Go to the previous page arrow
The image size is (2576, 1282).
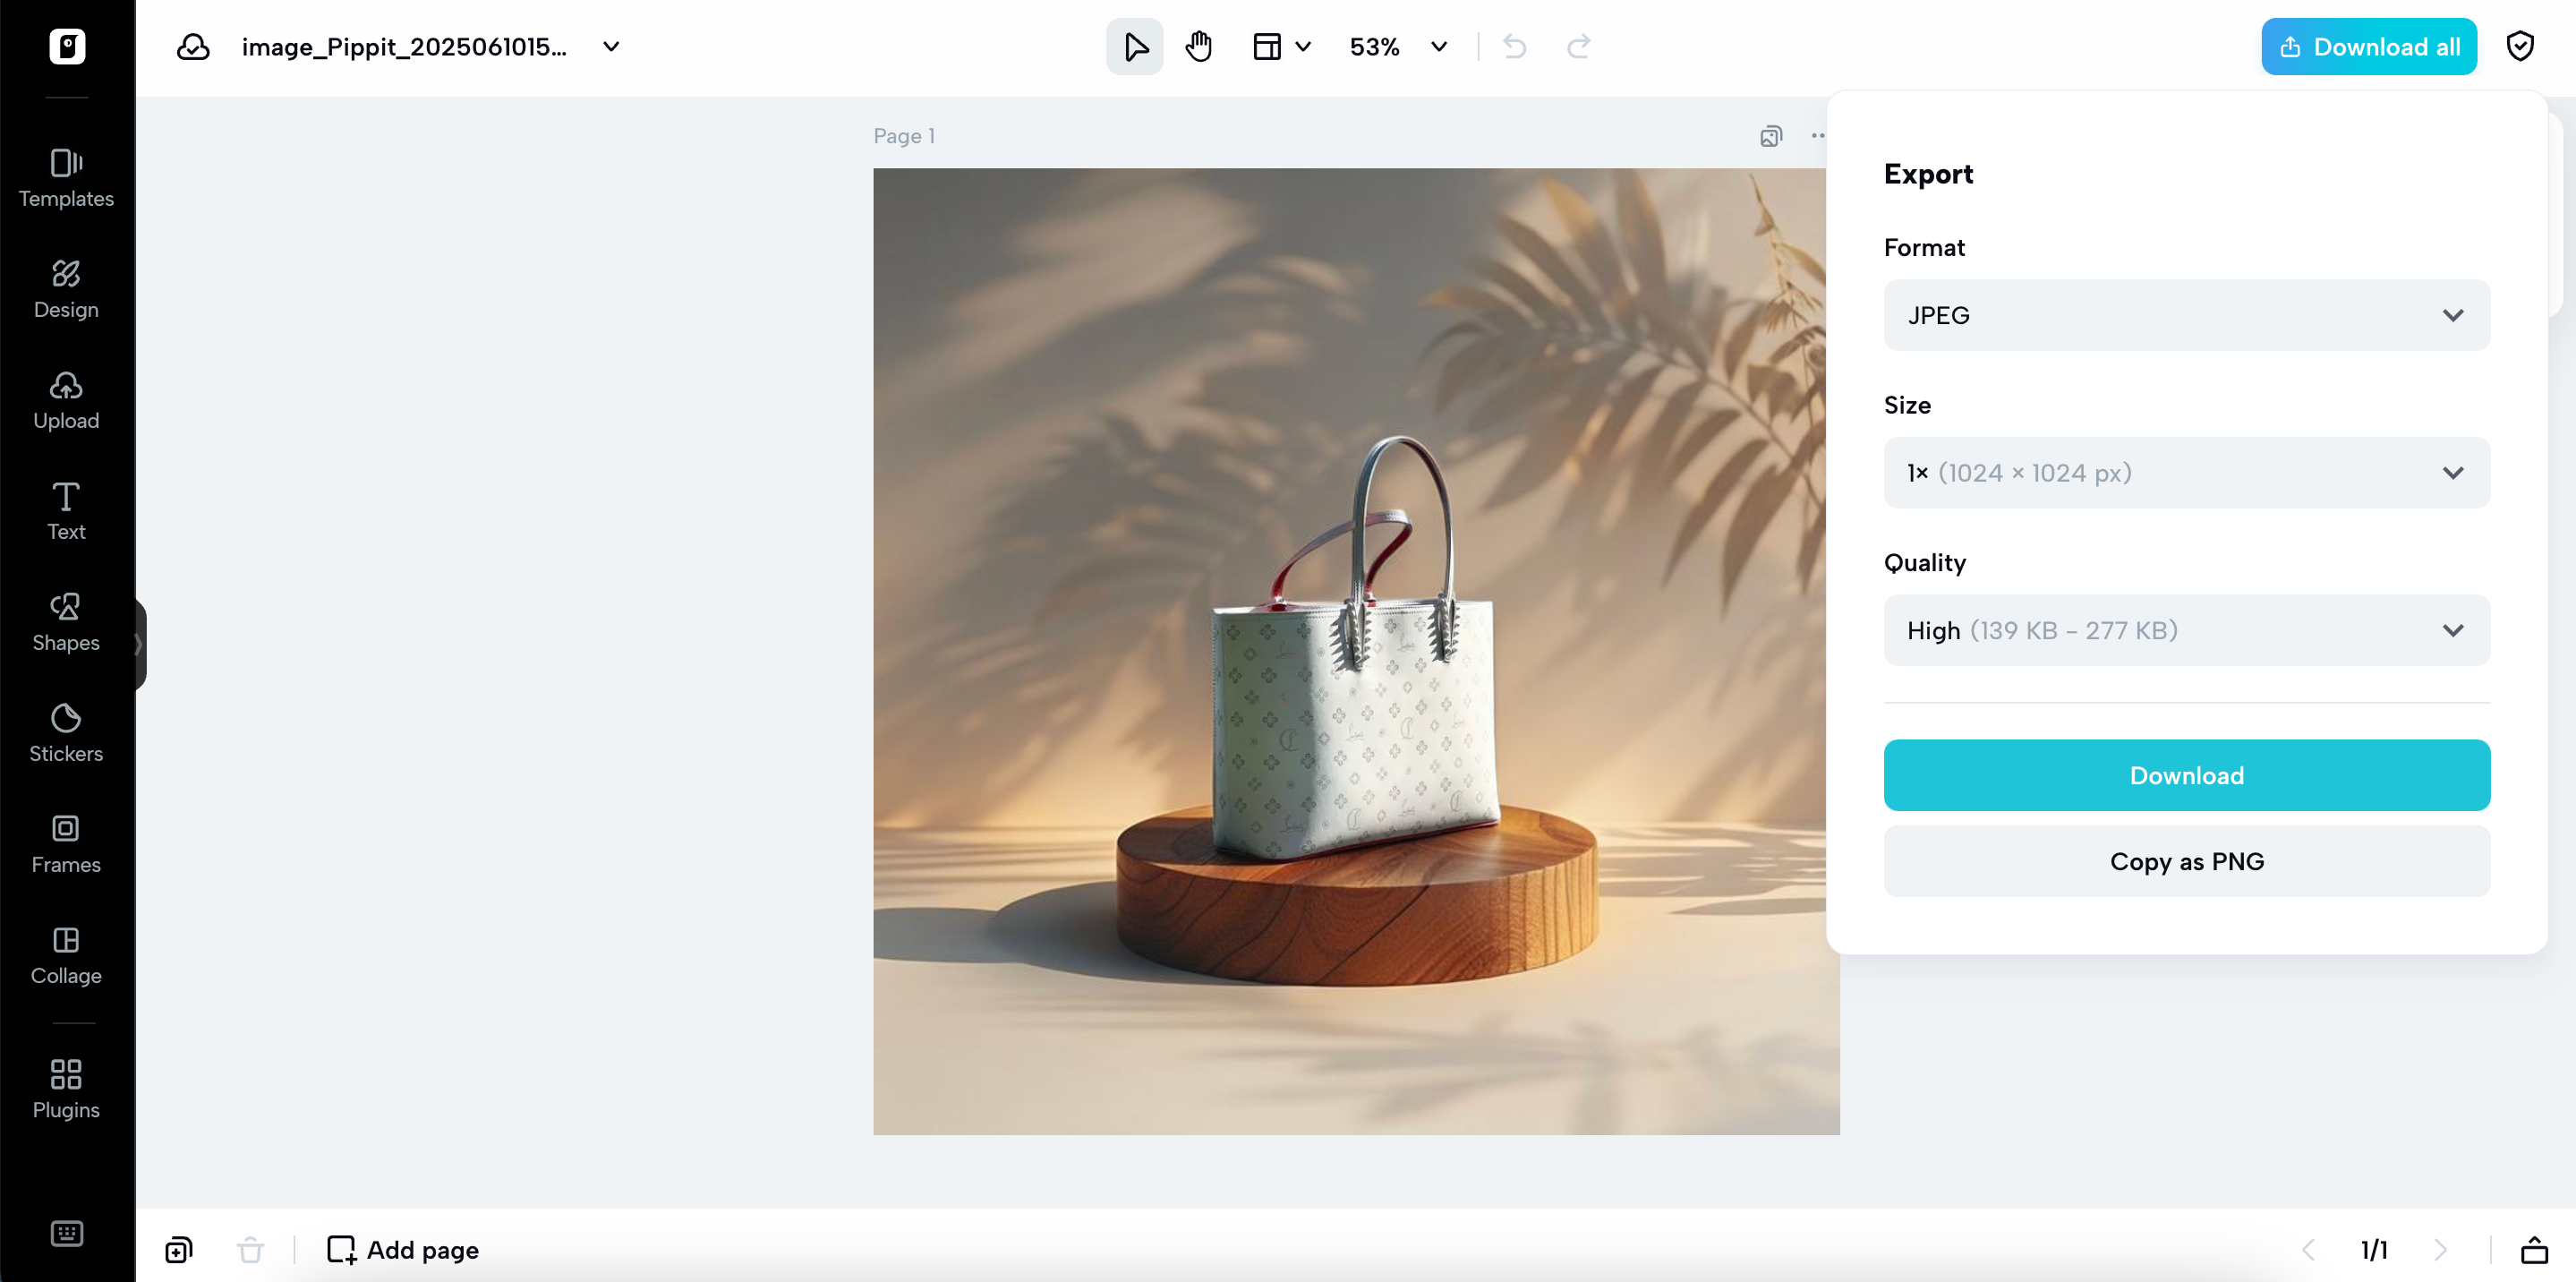tap(2307, 1250)
